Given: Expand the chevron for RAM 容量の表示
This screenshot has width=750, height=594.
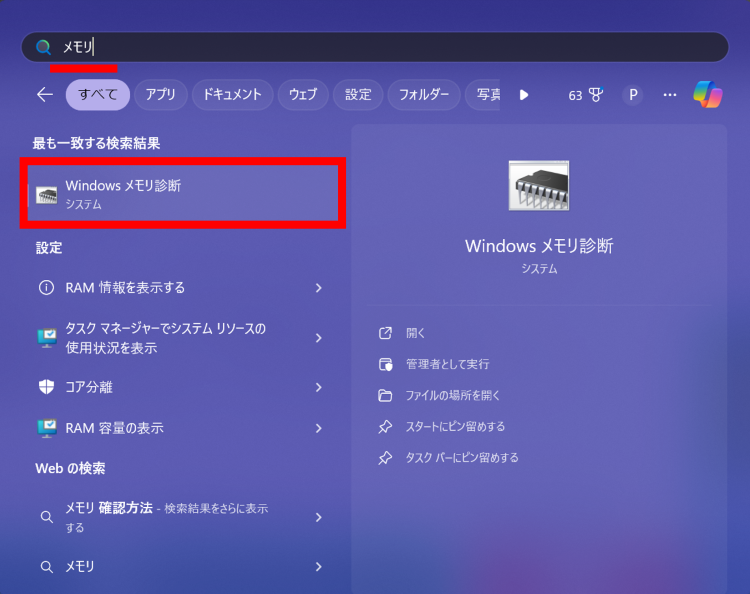Looking at the screenshot, I should 319,428.
